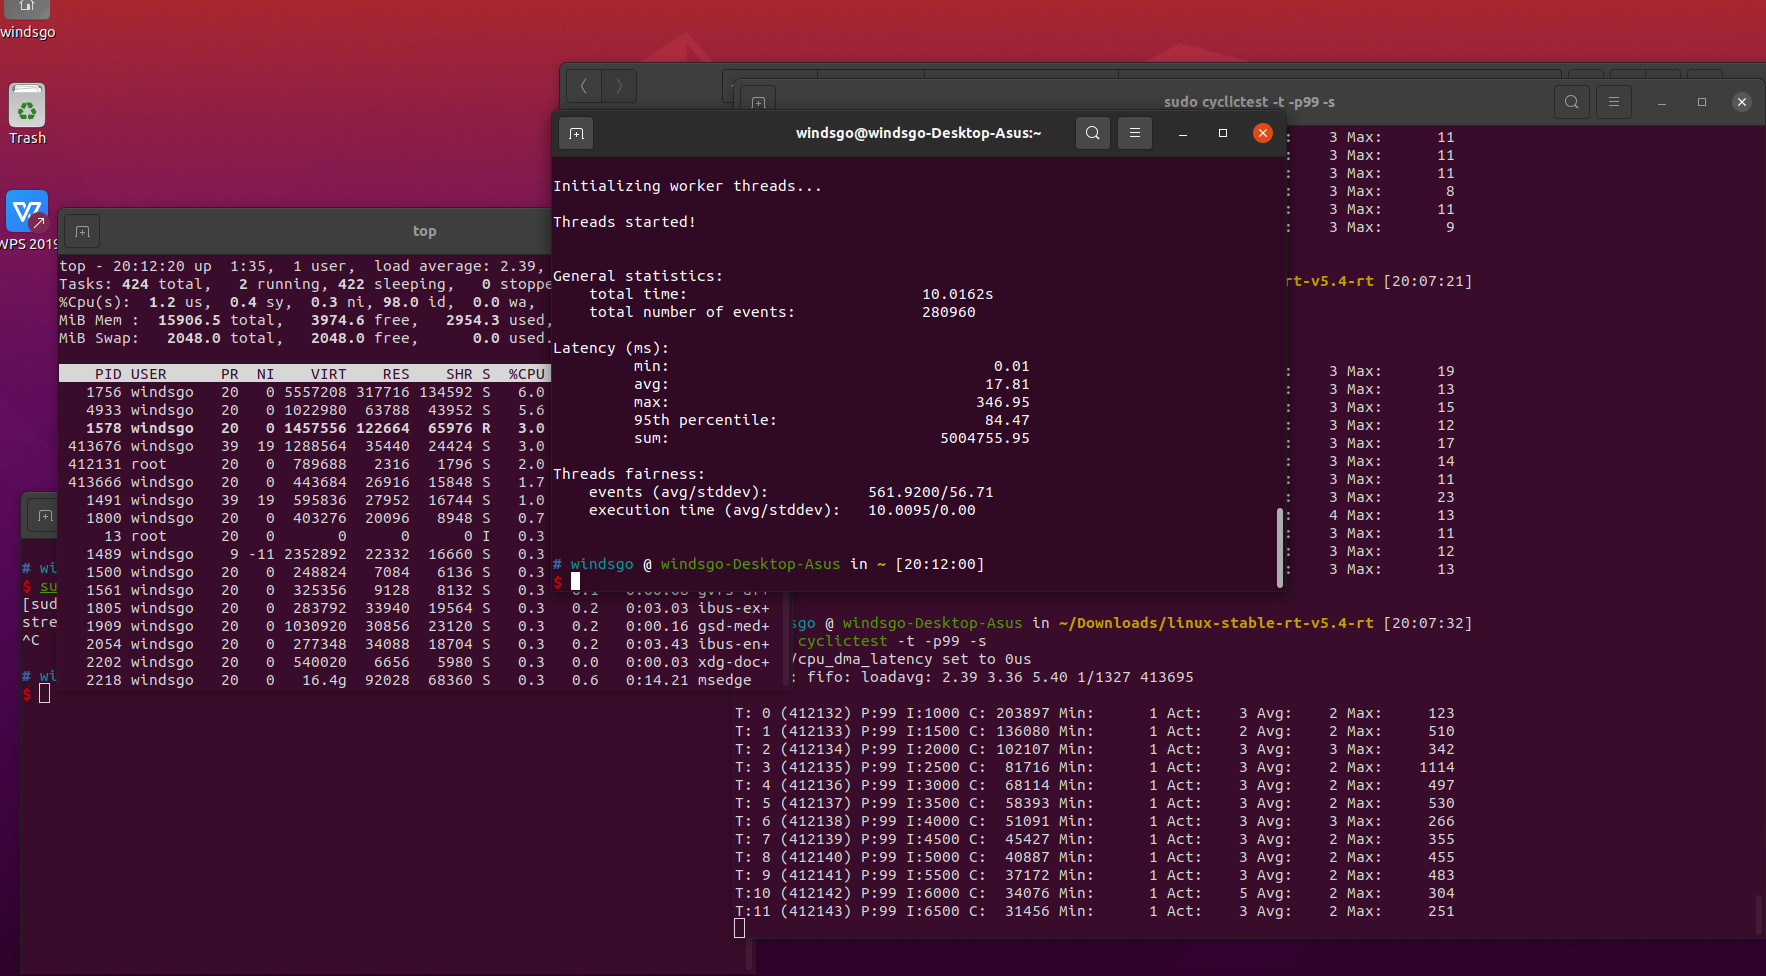Open the Trash from the desktop
This screenshot has width=1766, height=976.
[27, 105]
